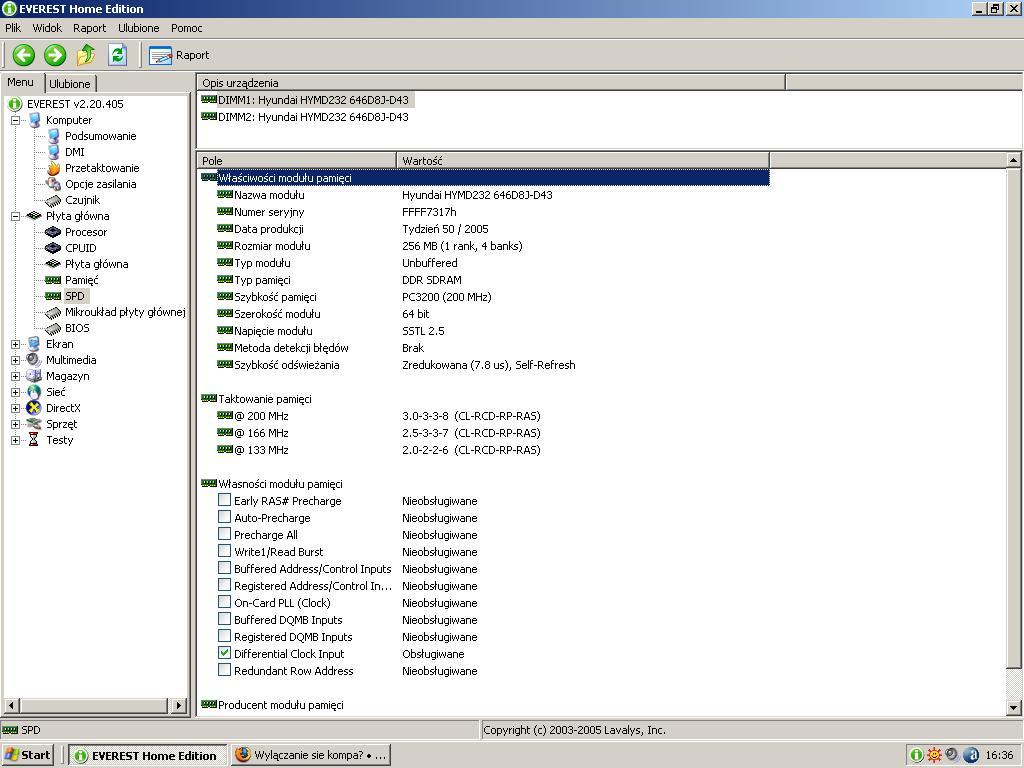The height and width of the screenshot is (768, 1024).
Task: Expand the Magazyn tree branch
Action: pos(16,376)
